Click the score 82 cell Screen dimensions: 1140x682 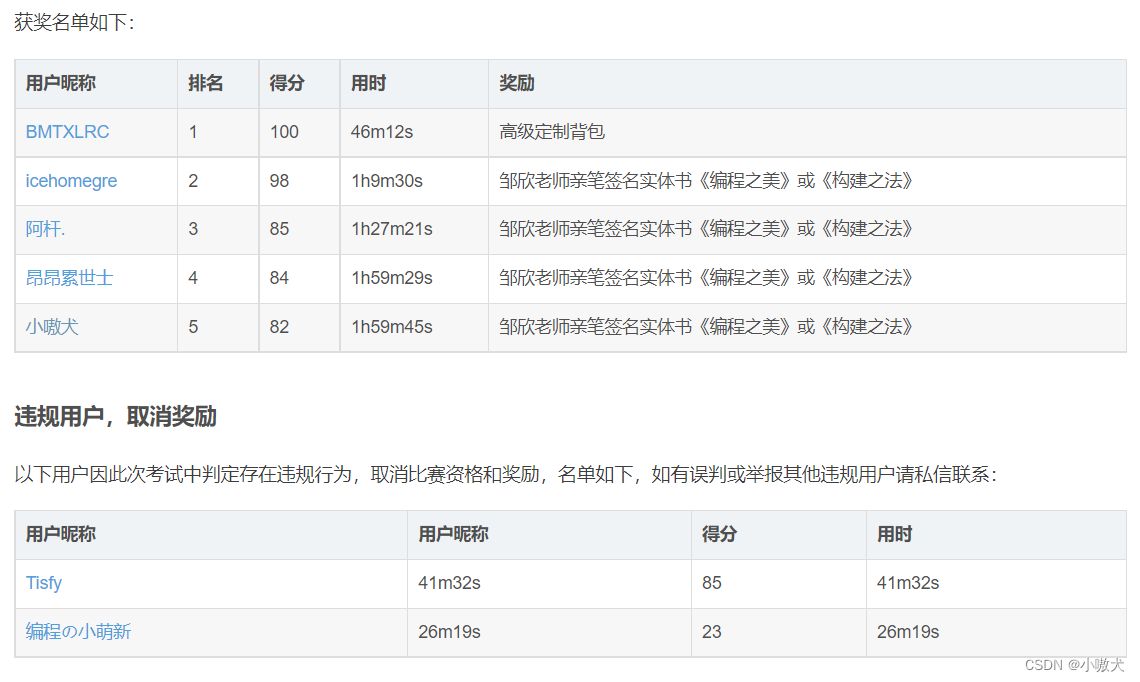[299, 327]
